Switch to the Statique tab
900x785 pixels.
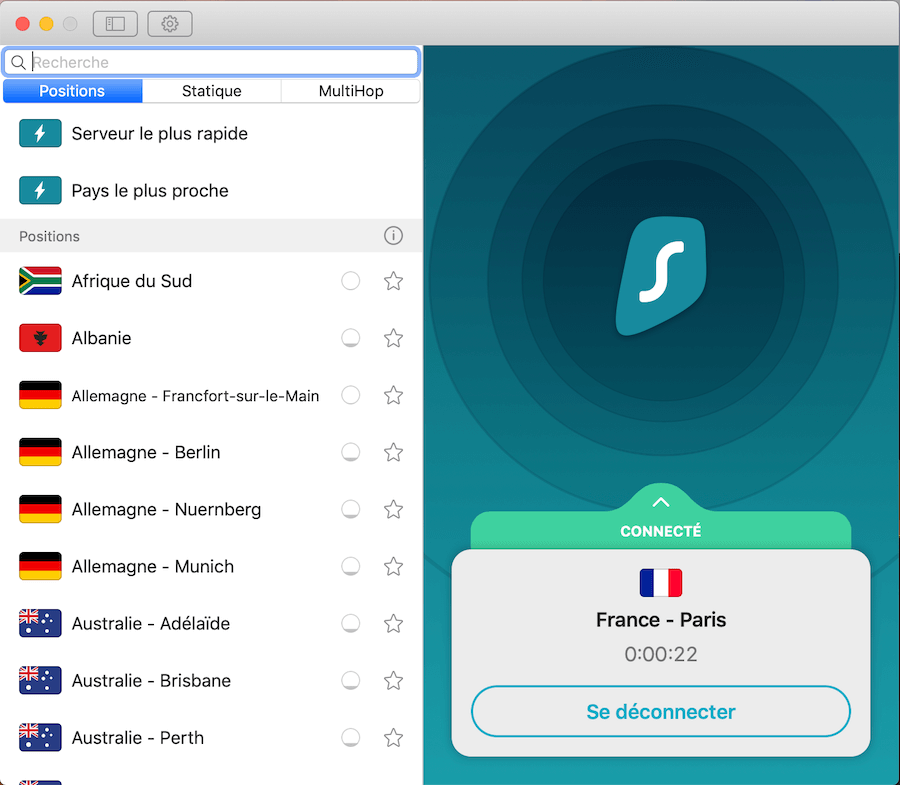211,91
